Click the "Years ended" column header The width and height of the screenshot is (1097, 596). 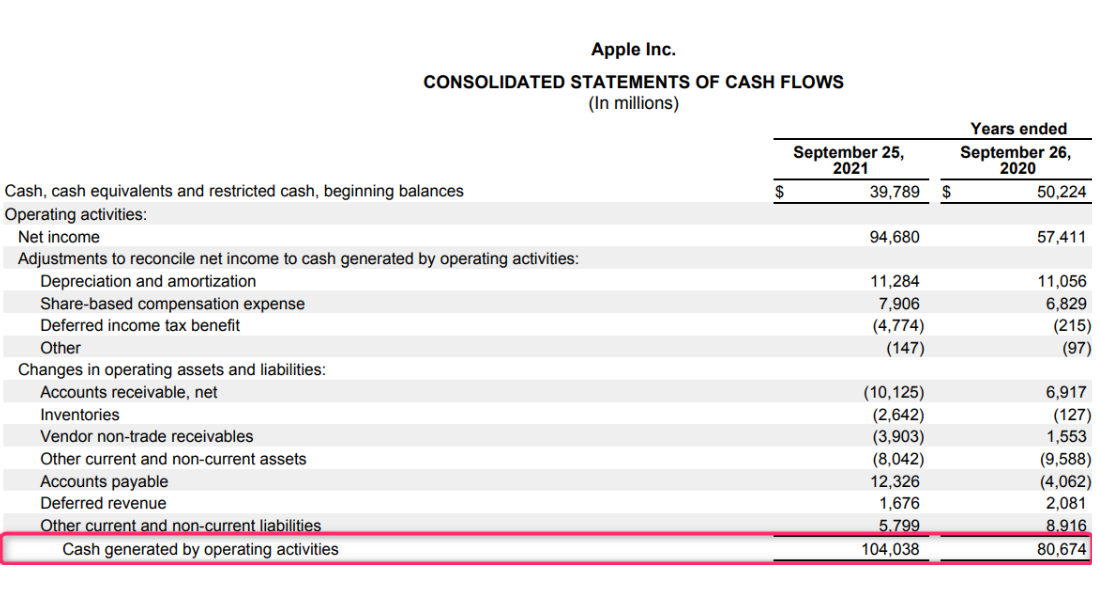(1018, 129)
